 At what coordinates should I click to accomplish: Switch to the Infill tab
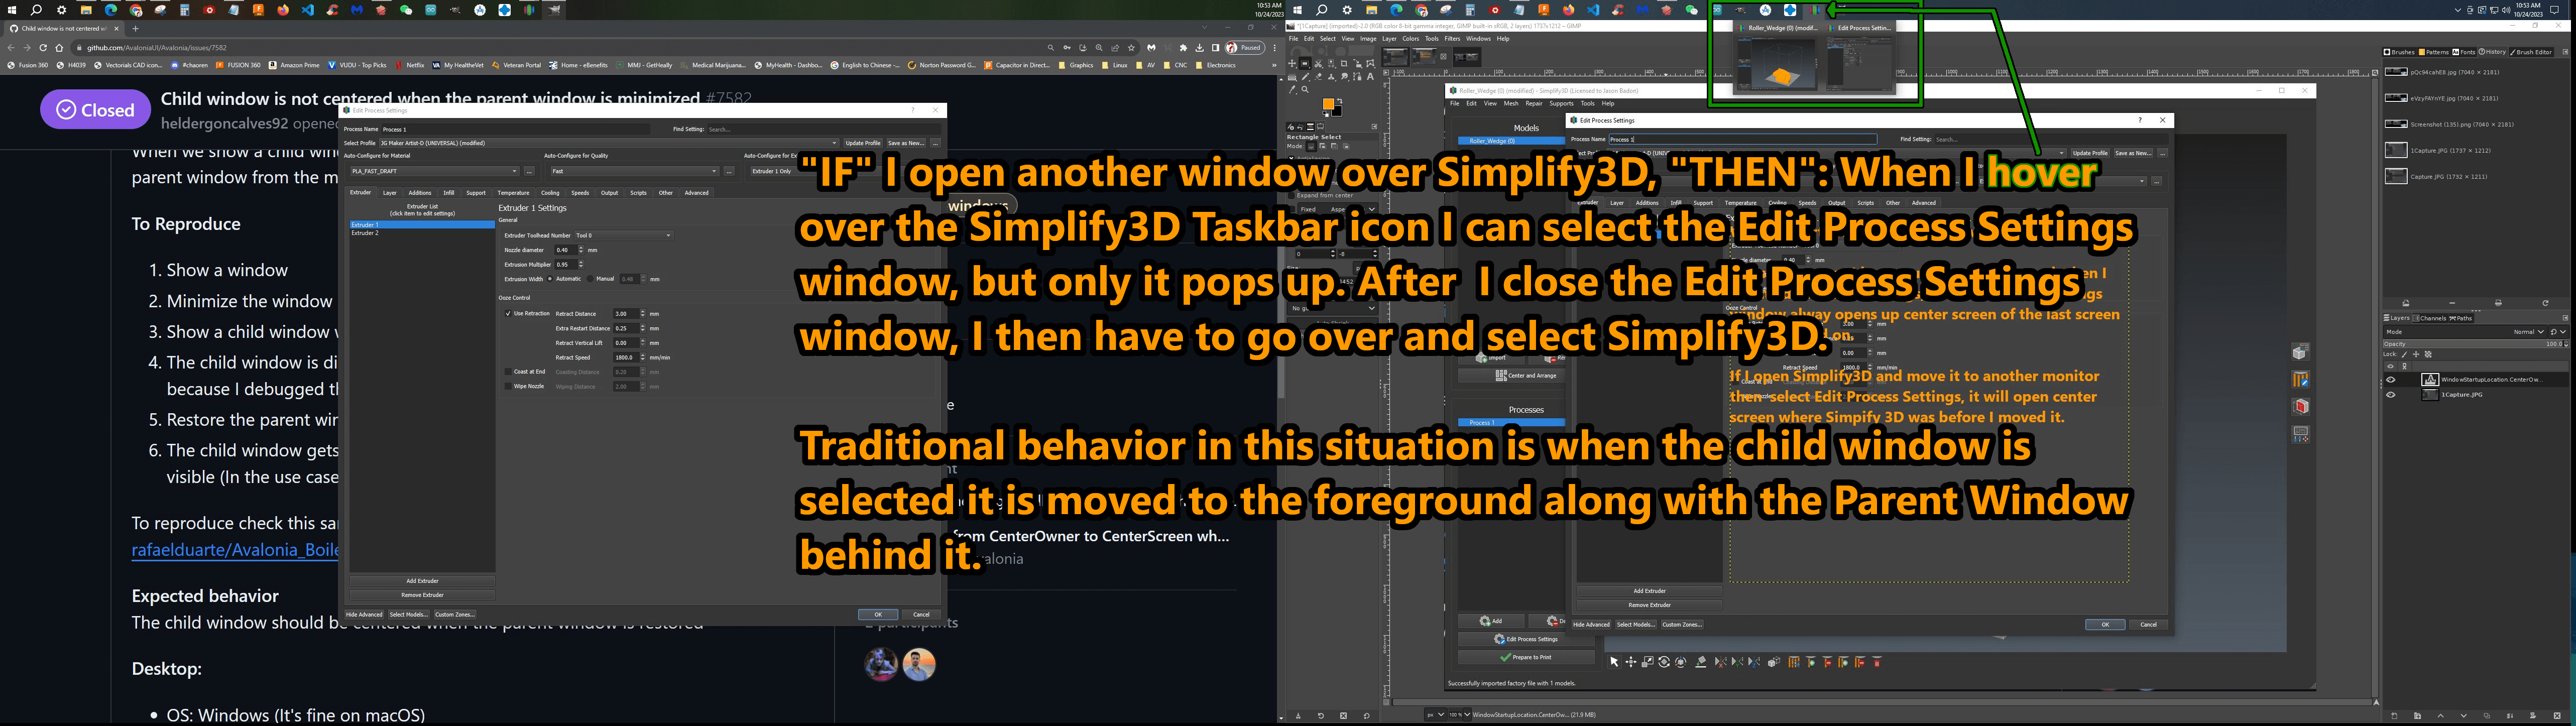click(449, 193)
